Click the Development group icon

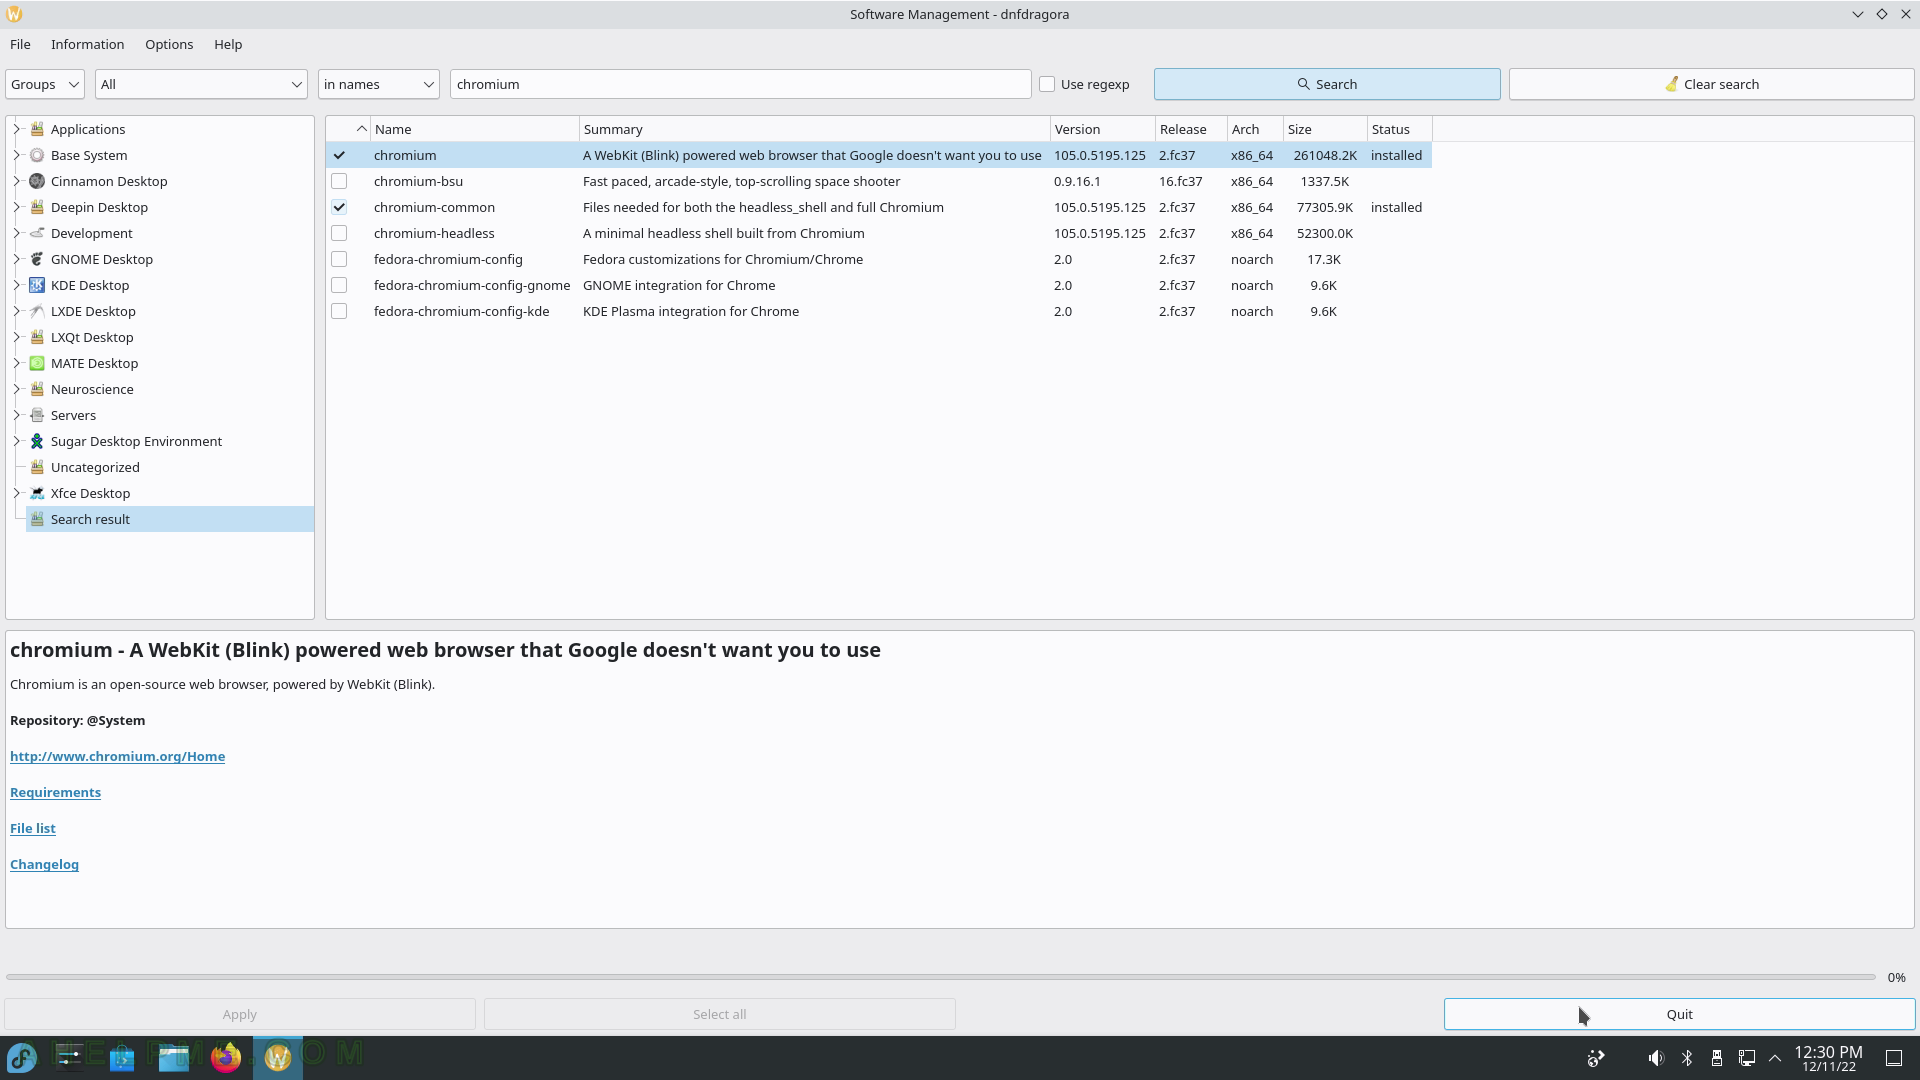click(37, 233)
